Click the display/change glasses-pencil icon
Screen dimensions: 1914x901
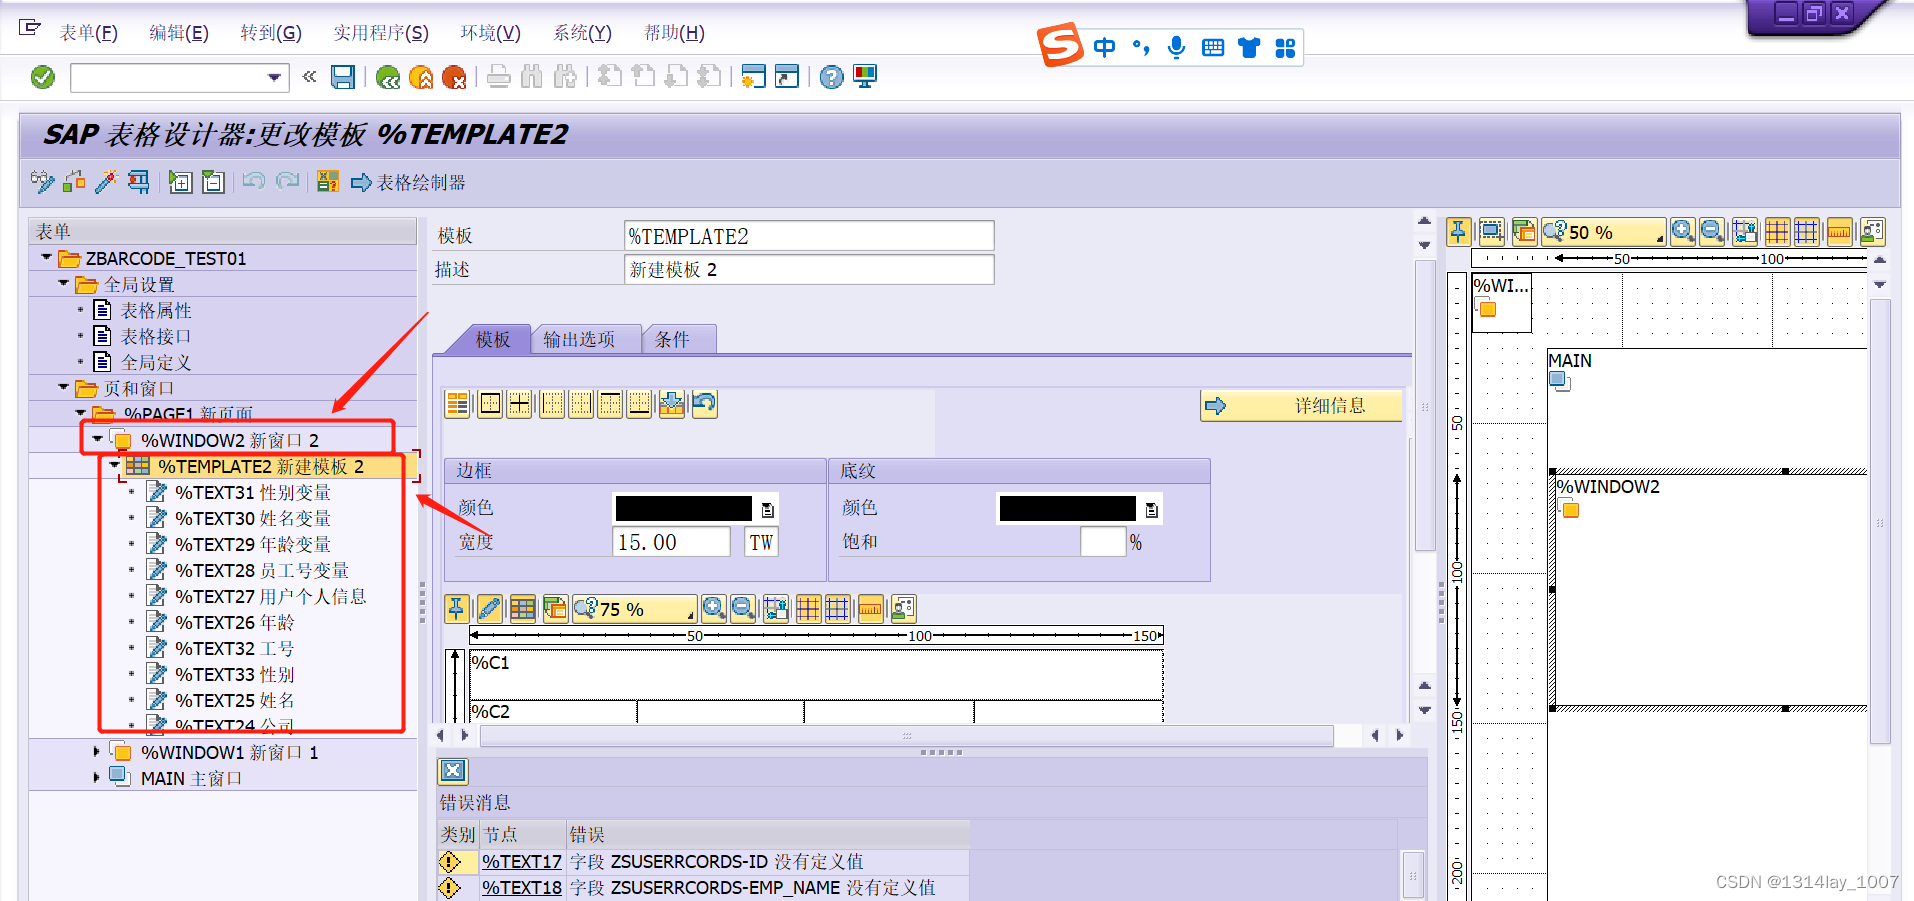(42, 181)
